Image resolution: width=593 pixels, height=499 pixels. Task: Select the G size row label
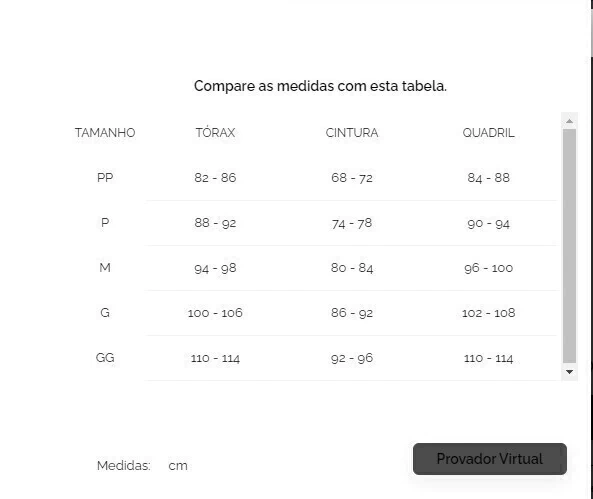[x=105, y=312]
